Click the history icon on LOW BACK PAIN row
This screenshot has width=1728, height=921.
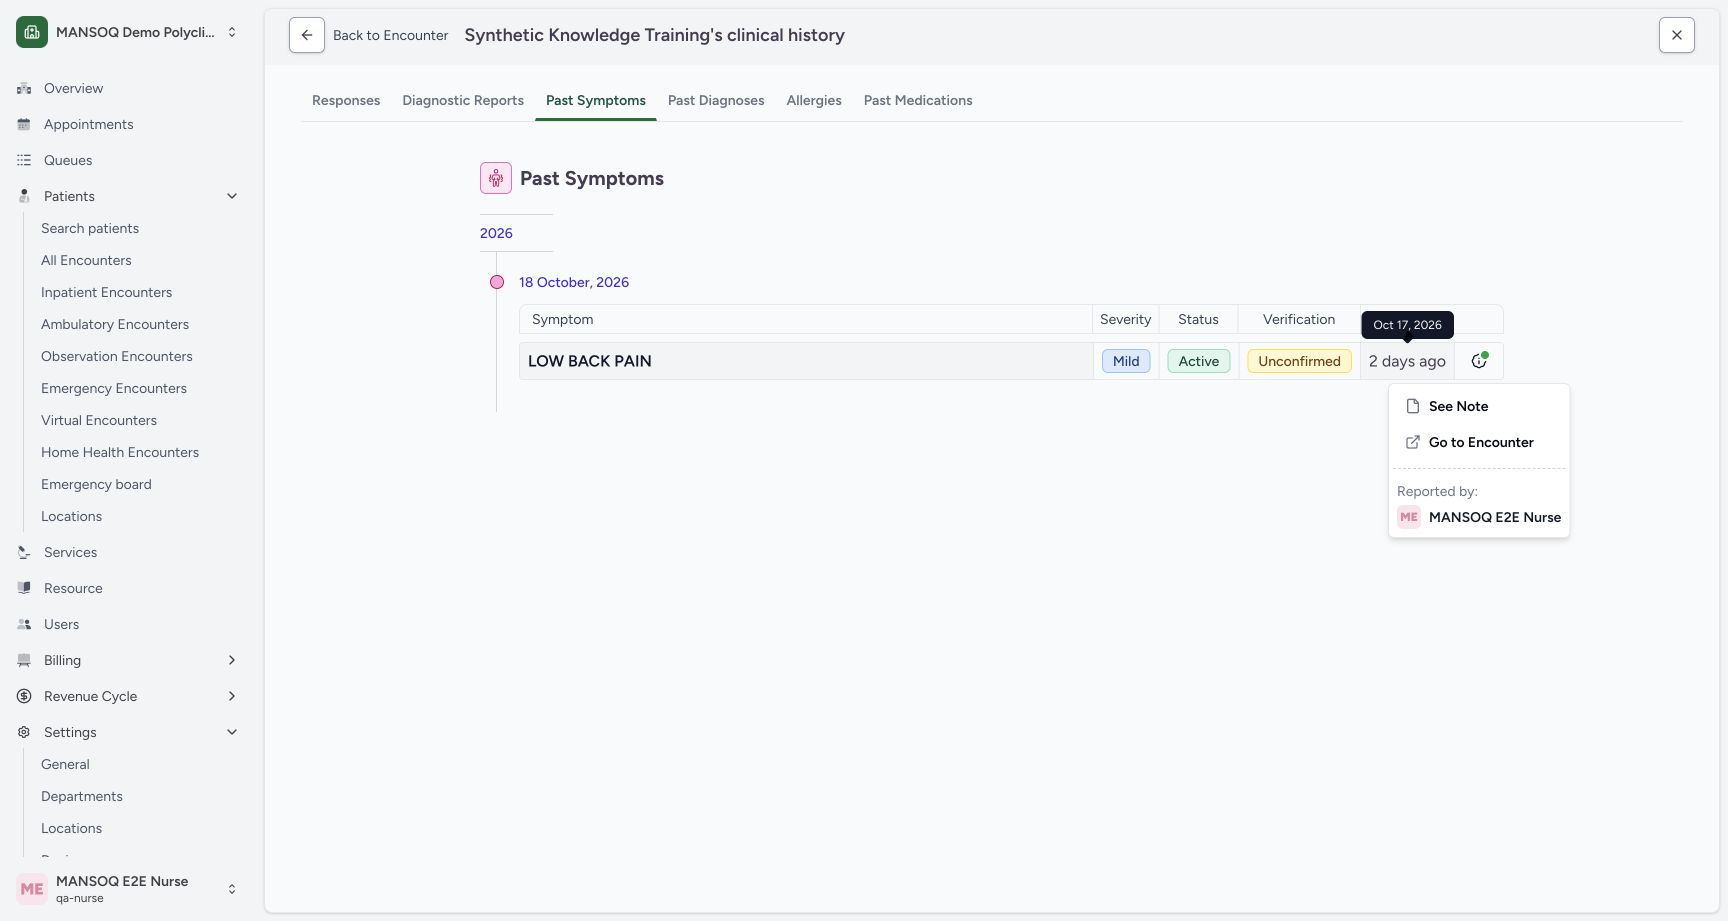click(x=1479, y=361)
